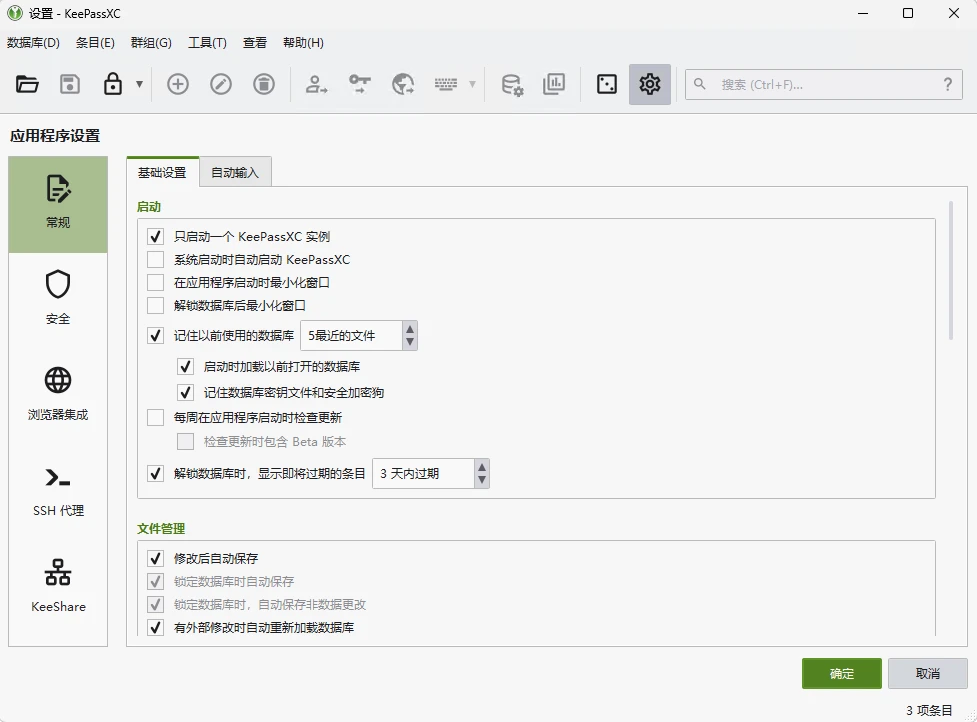Enable 在应用程序启动时最小化窗口
The height and width of the screenshot is (722, 977).
pos(155,283)
